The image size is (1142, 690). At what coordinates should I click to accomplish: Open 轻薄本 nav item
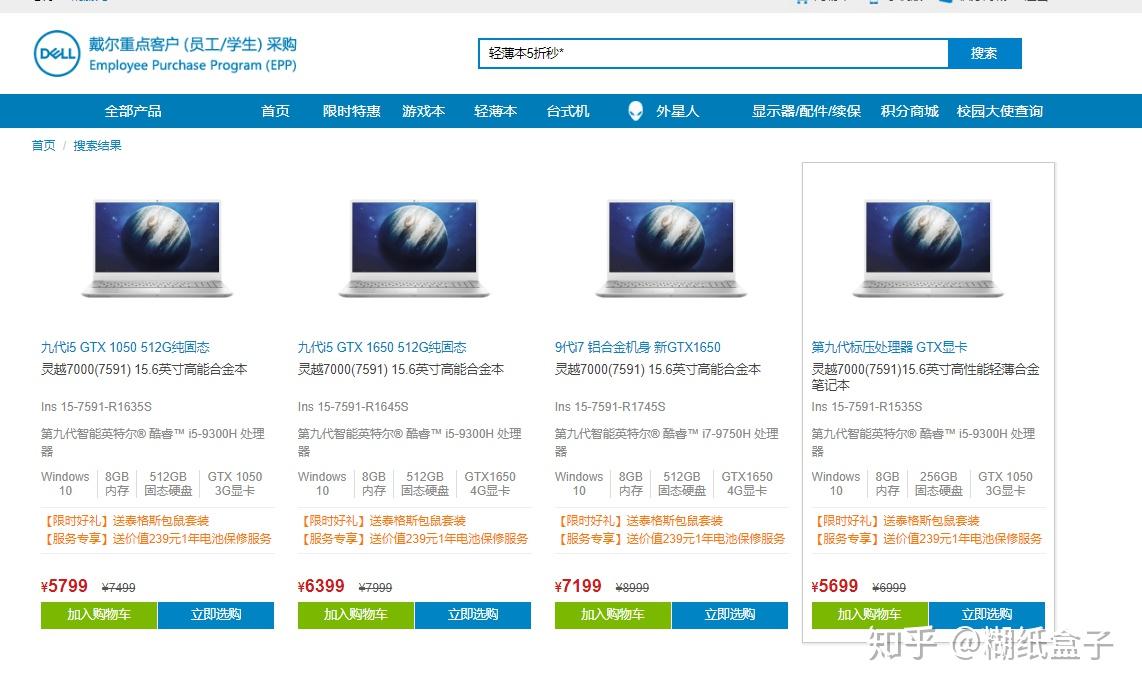tap(496, 111)
